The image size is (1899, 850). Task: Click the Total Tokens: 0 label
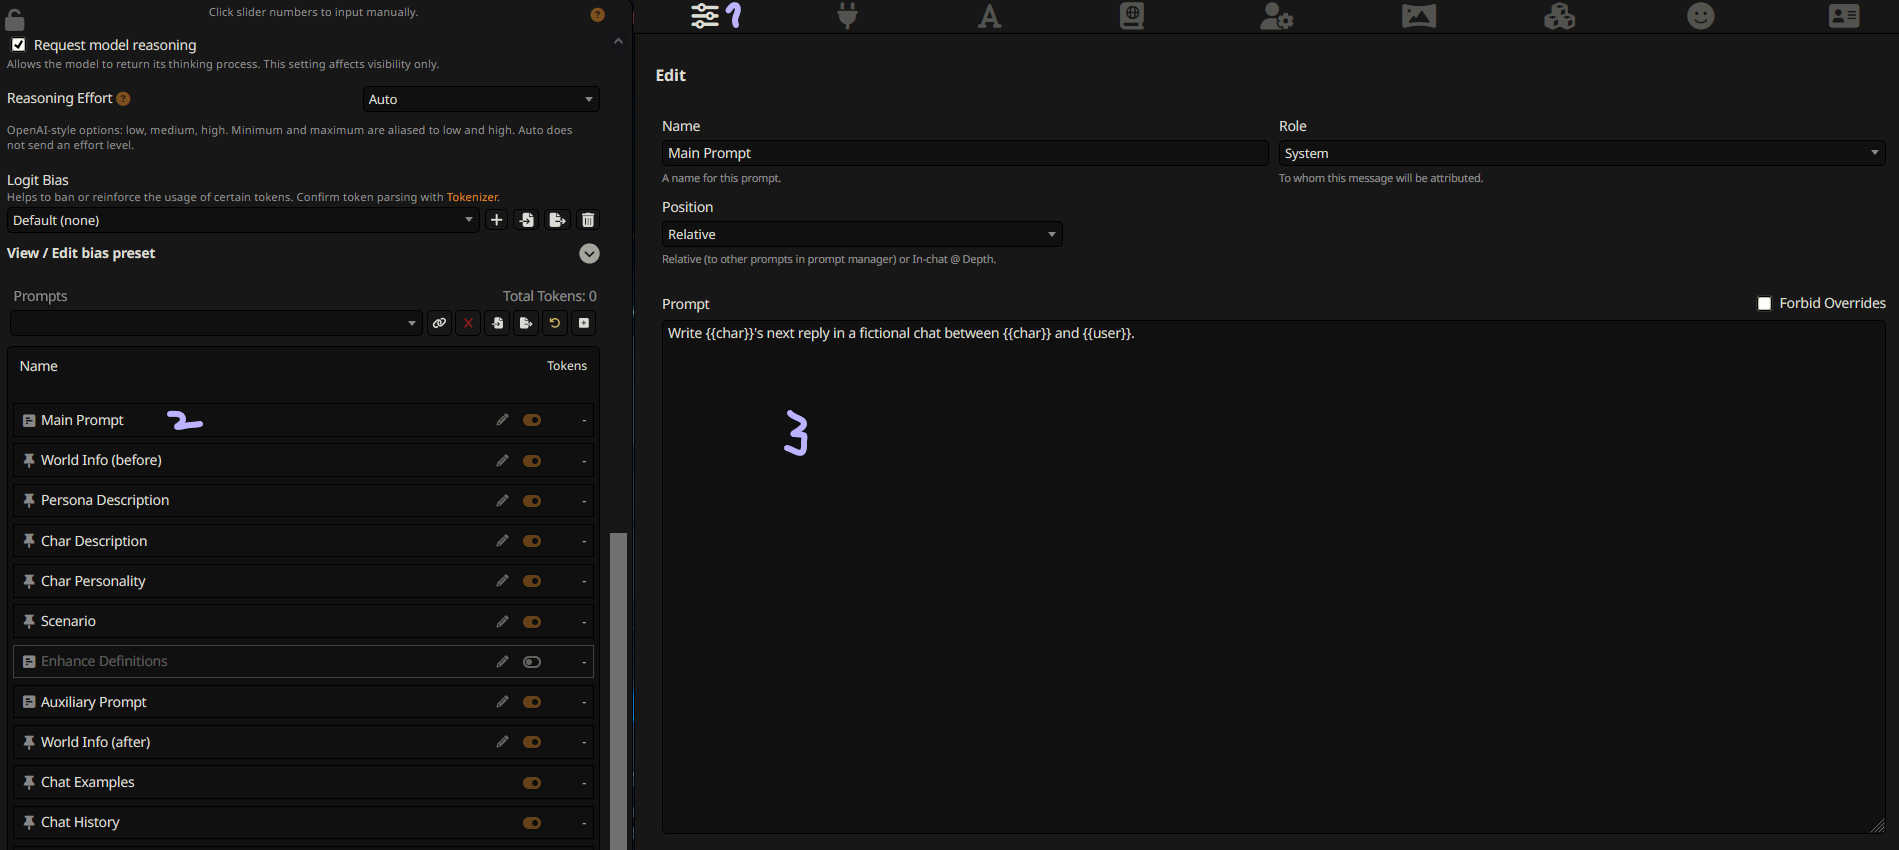549,296
